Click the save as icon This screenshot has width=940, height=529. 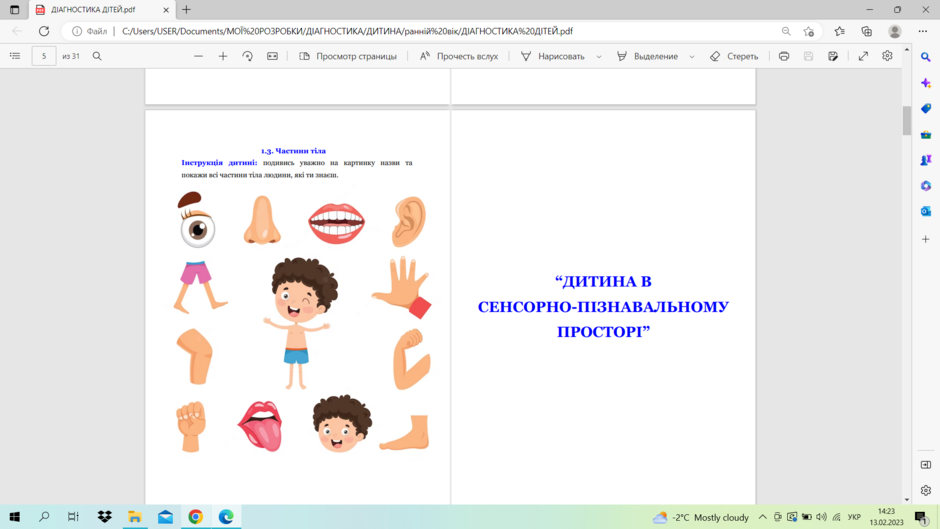tap(833, 56)
